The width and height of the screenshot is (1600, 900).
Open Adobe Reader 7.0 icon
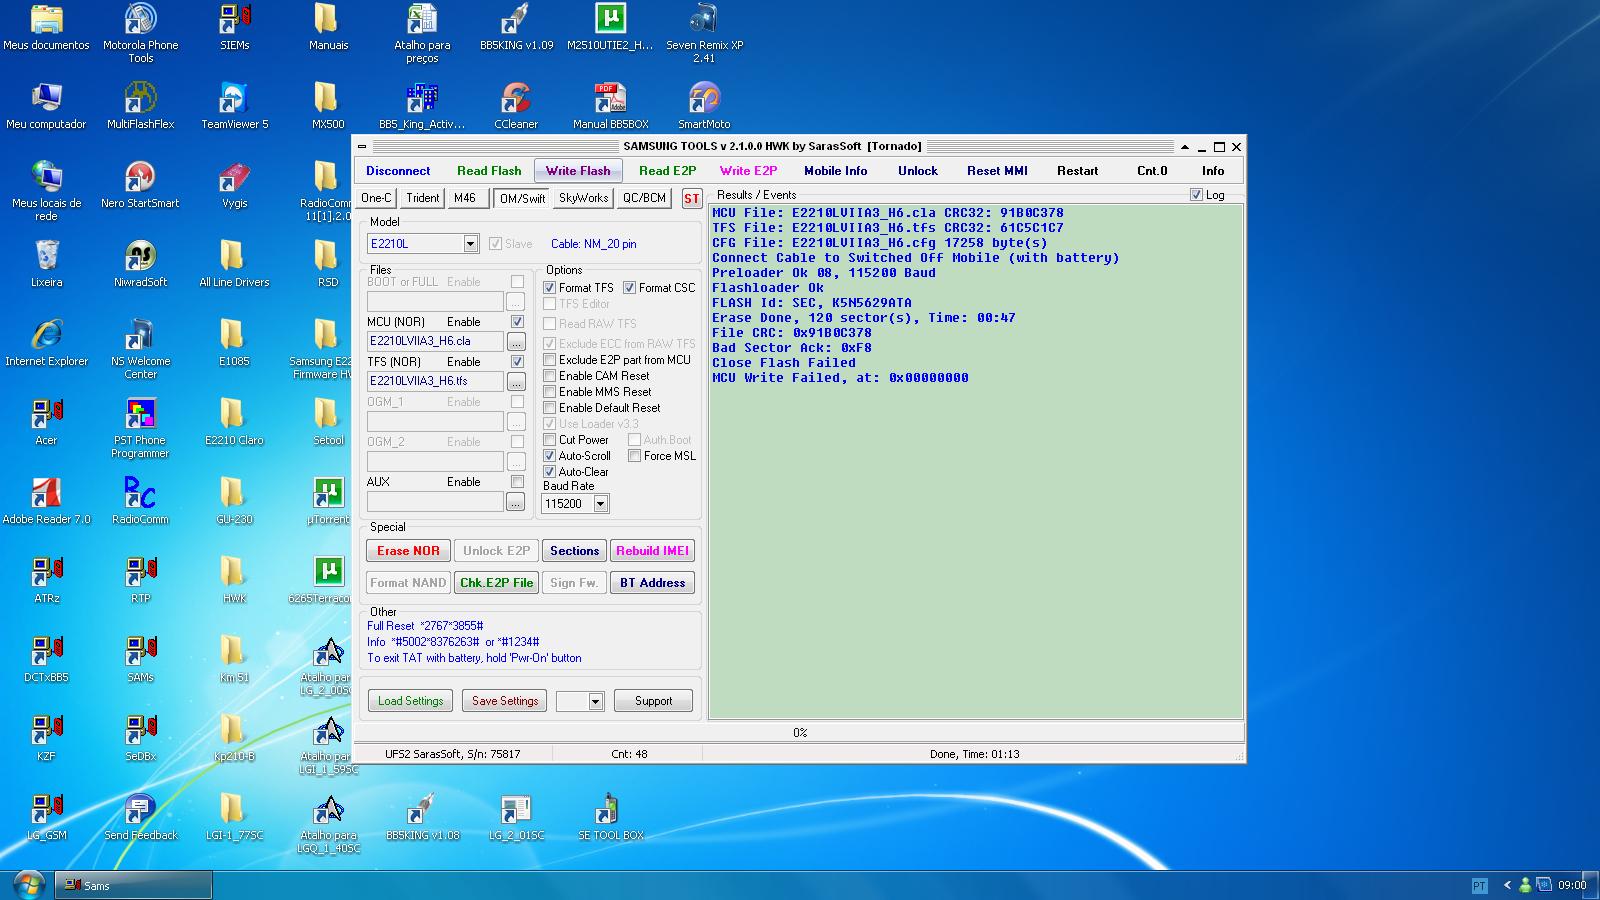(46, 501)
